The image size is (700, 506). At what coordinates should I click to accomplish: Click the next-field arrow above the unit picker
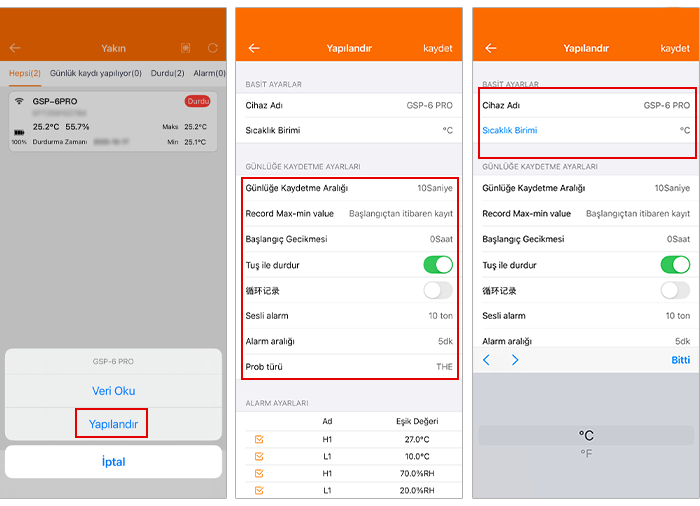pyautogui.click(x=515, y=360)
